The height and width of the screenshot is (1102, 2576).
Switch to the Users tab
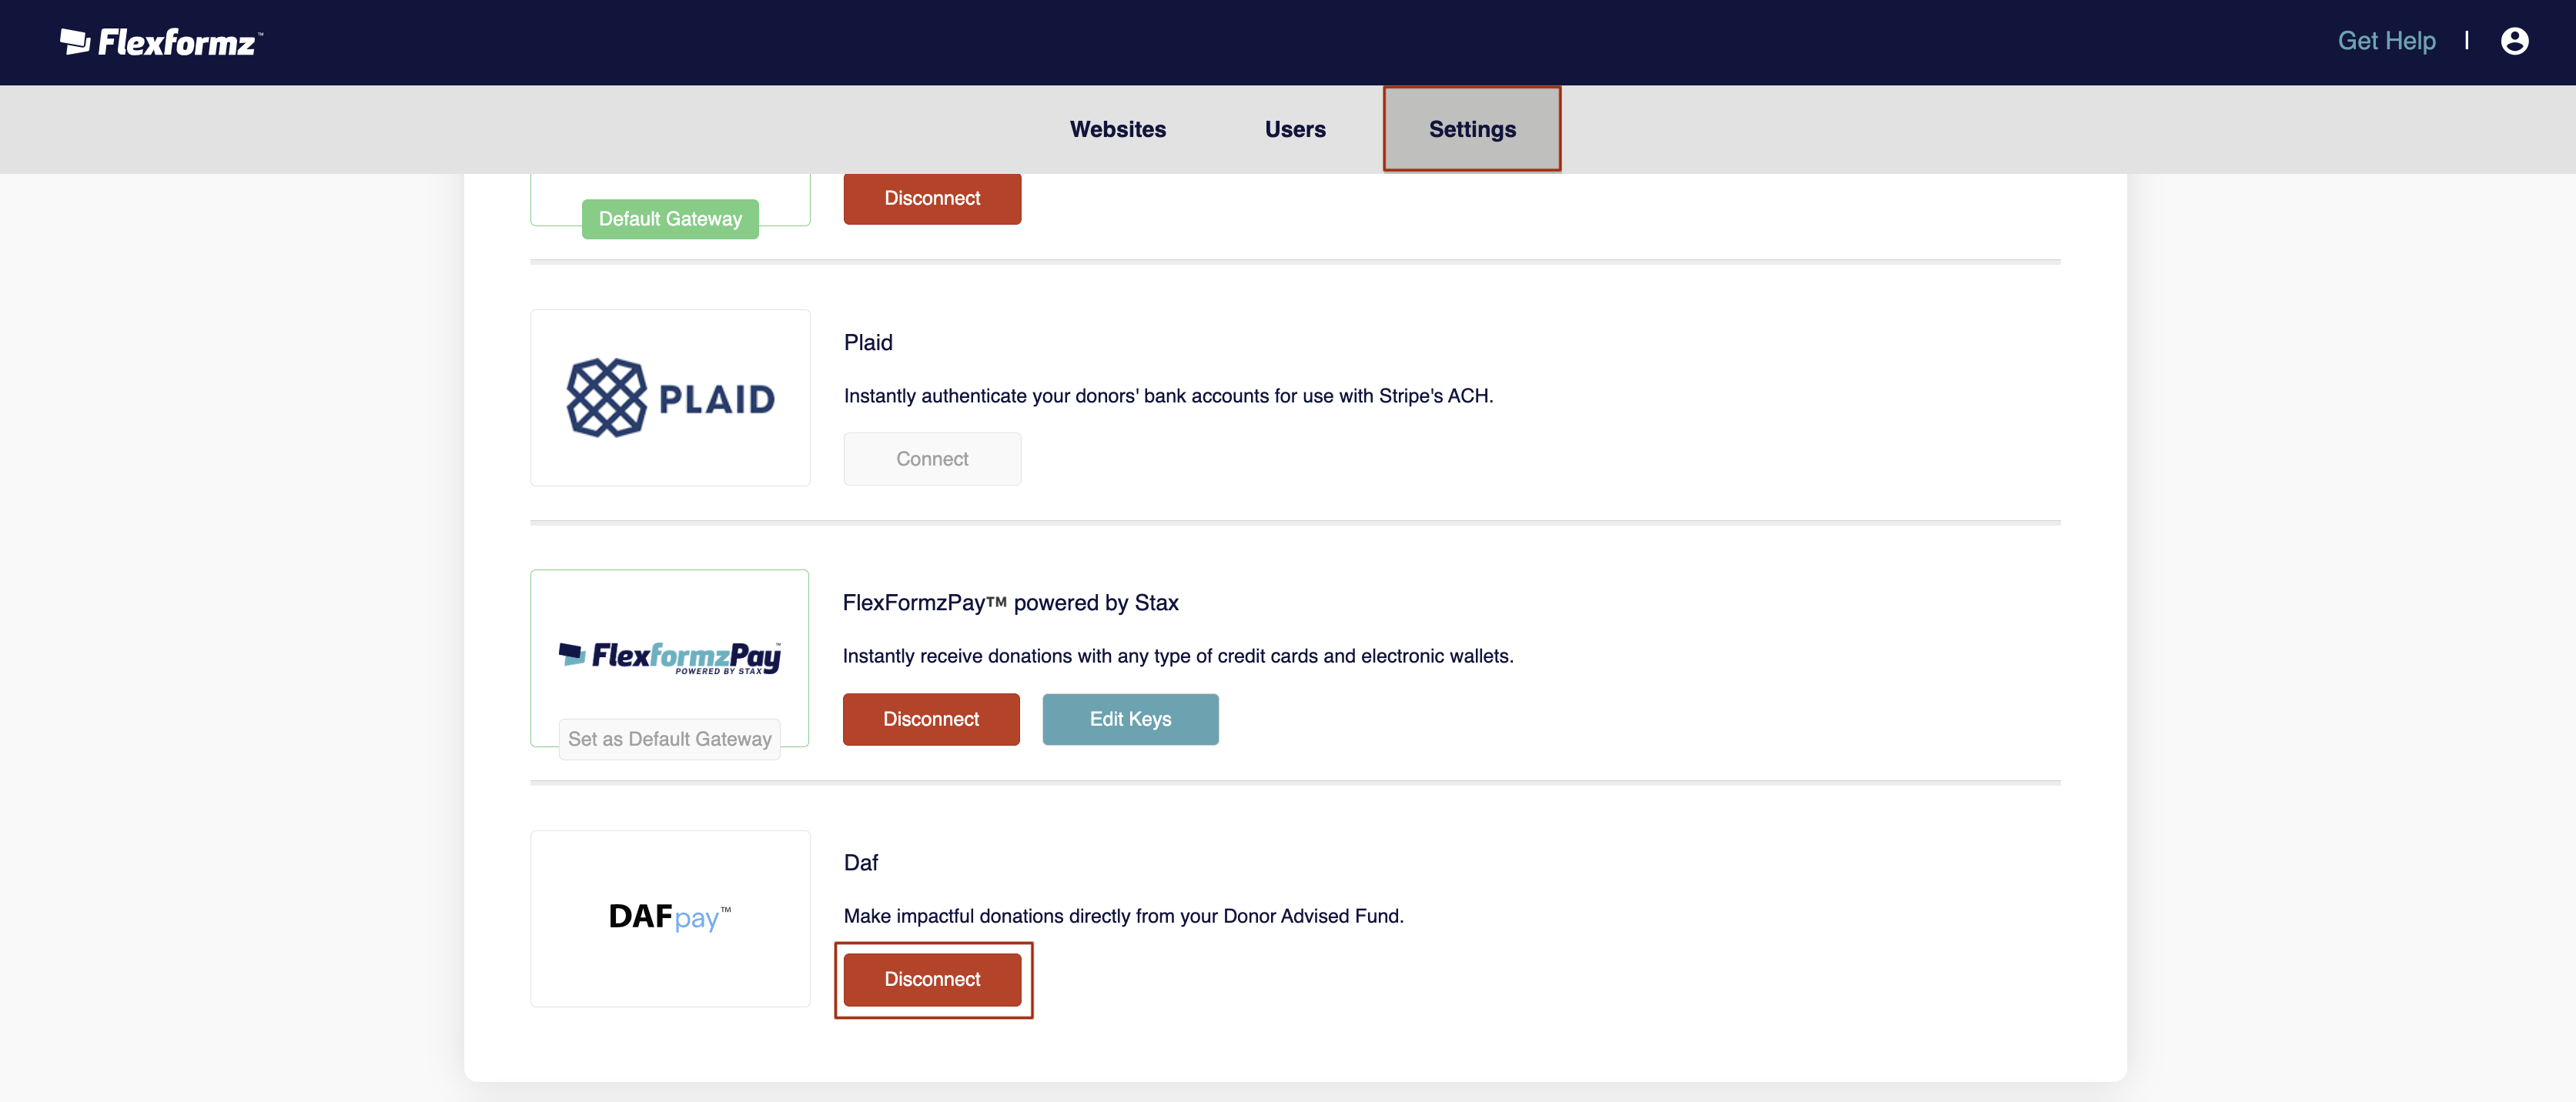pos(1294,129)
